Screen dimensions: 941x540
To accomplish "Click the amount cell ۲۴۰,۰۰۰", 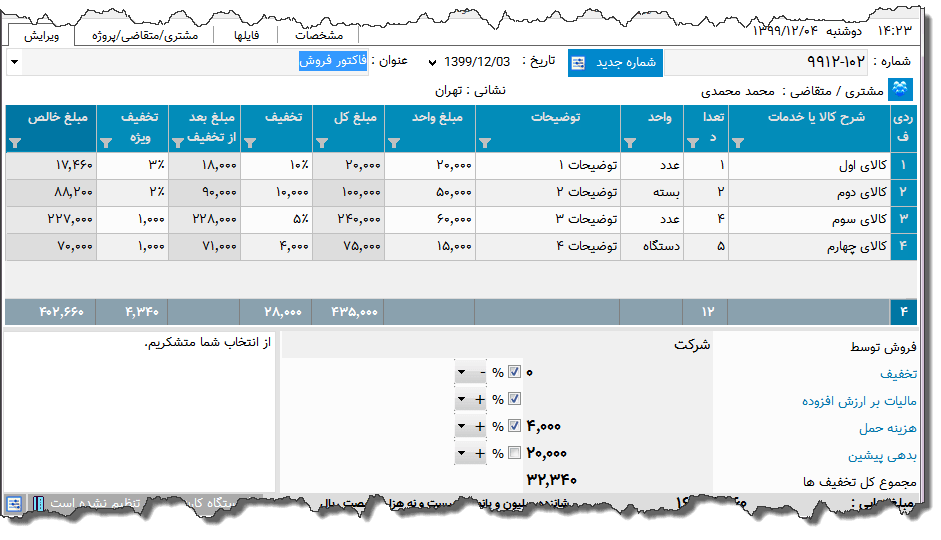I will click(349, 220).
